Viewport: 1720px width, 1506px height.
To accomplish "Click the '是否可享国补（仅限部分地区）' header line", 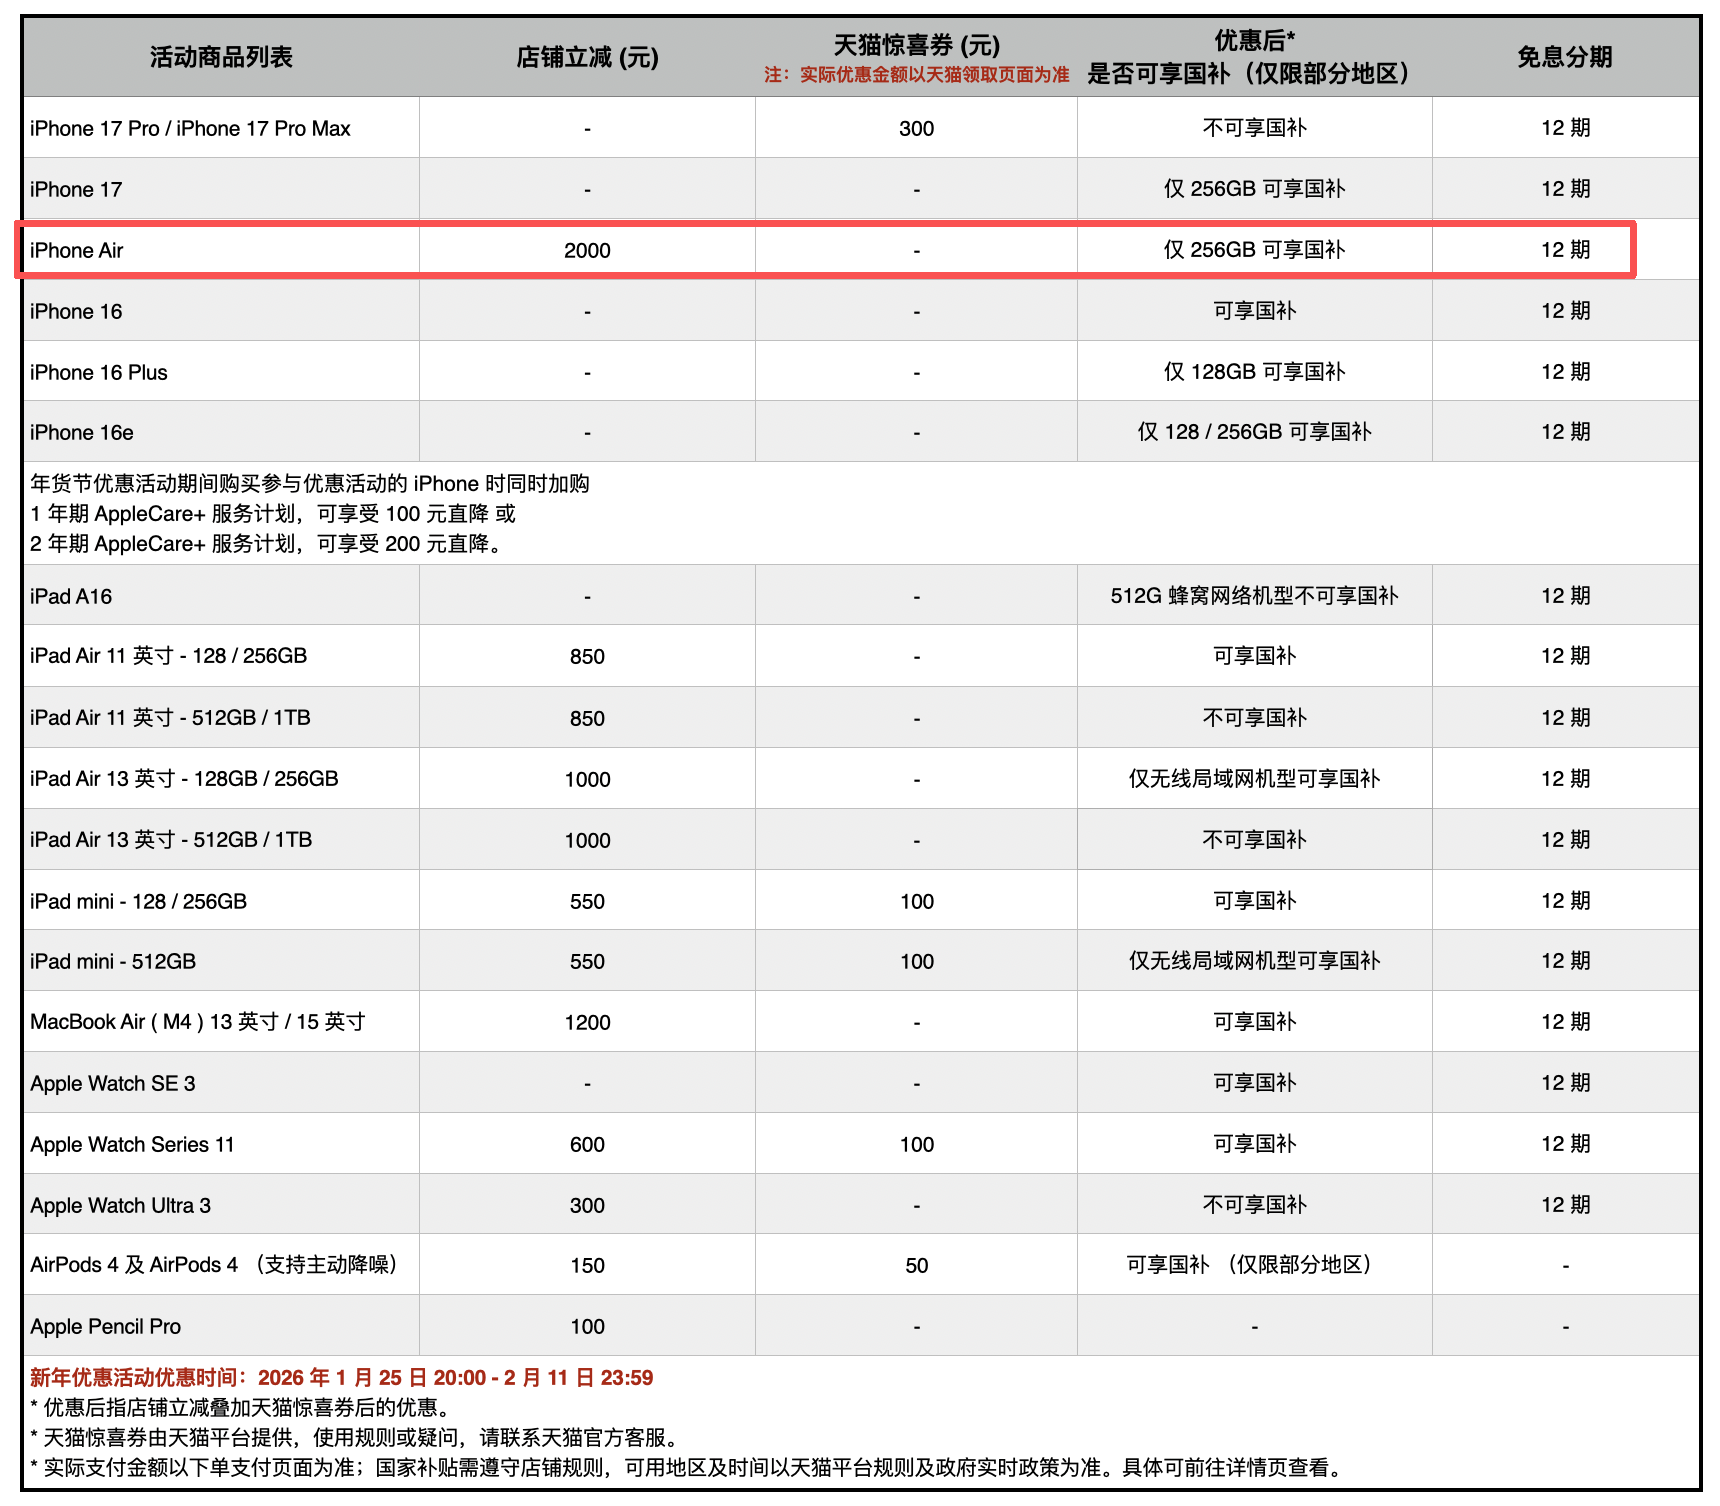I will tap(1254, 73).
